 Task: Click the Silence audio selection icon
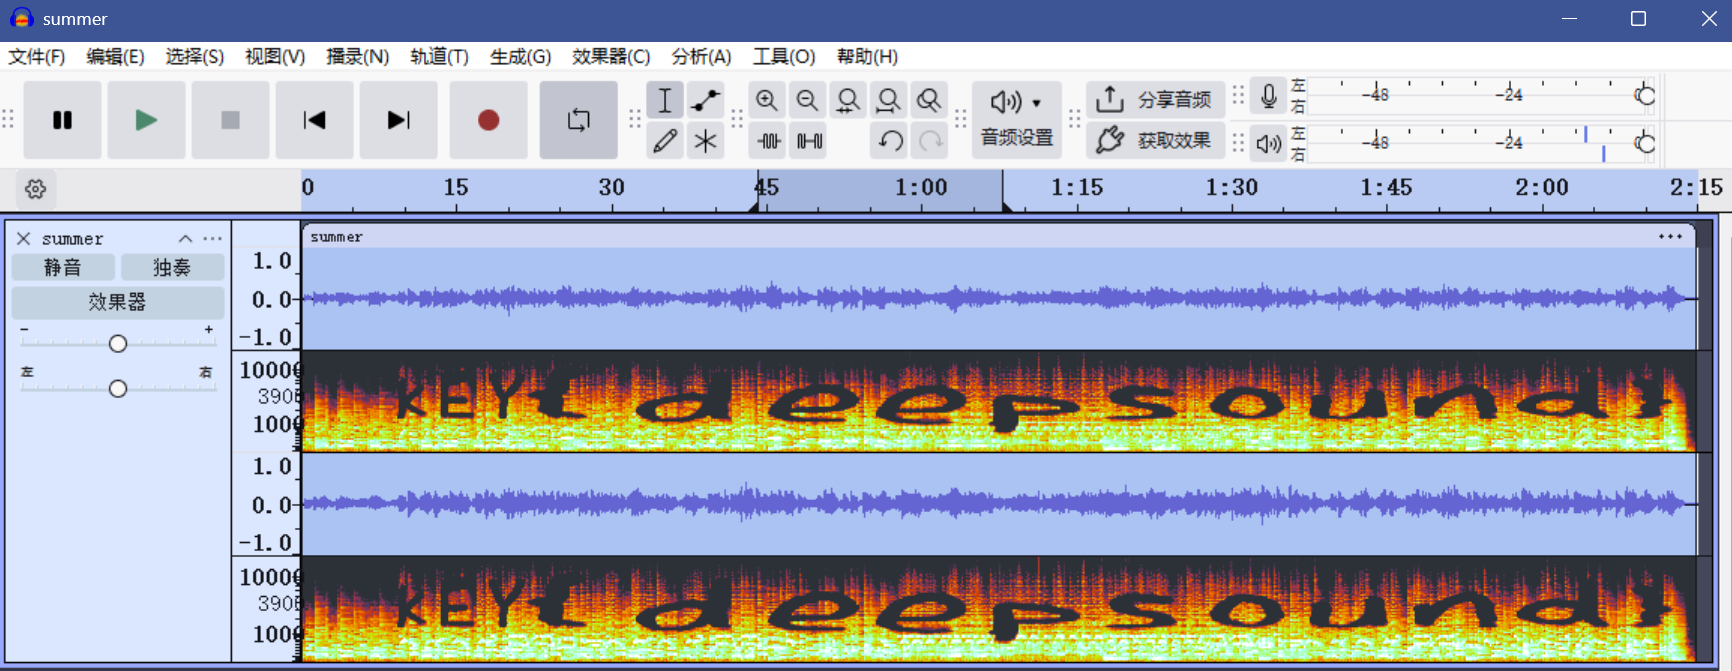pos(809,141)
